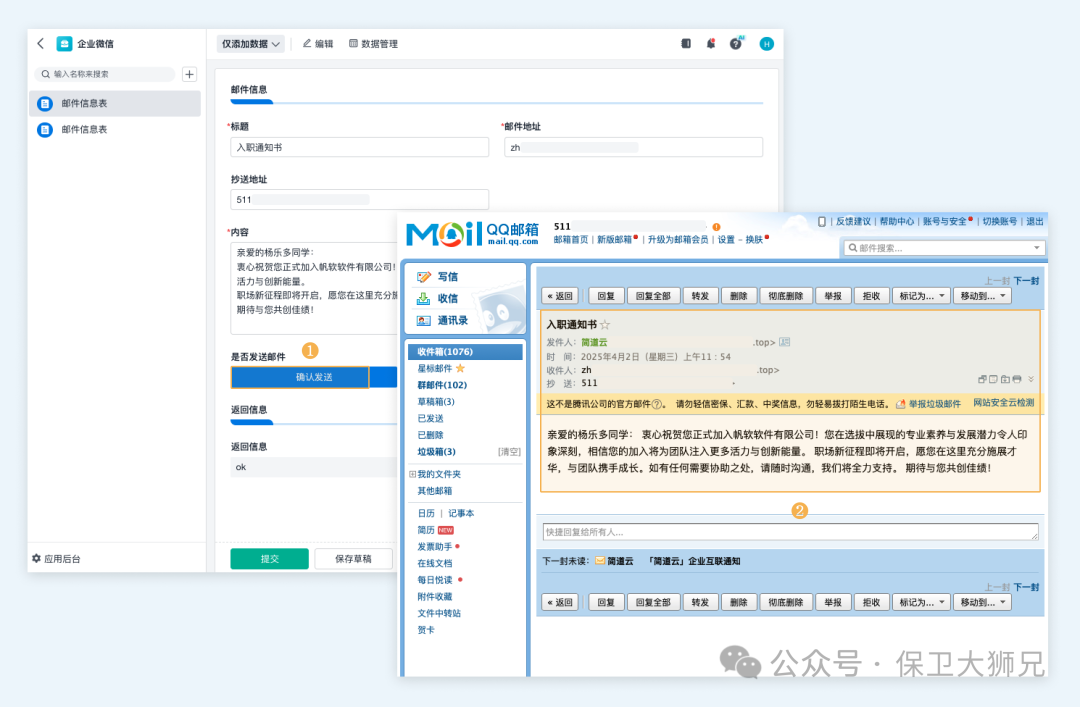The image size is (1080, 707).
Task: Expand the 我的文件夹 tree node
Action: click(412, 474)
